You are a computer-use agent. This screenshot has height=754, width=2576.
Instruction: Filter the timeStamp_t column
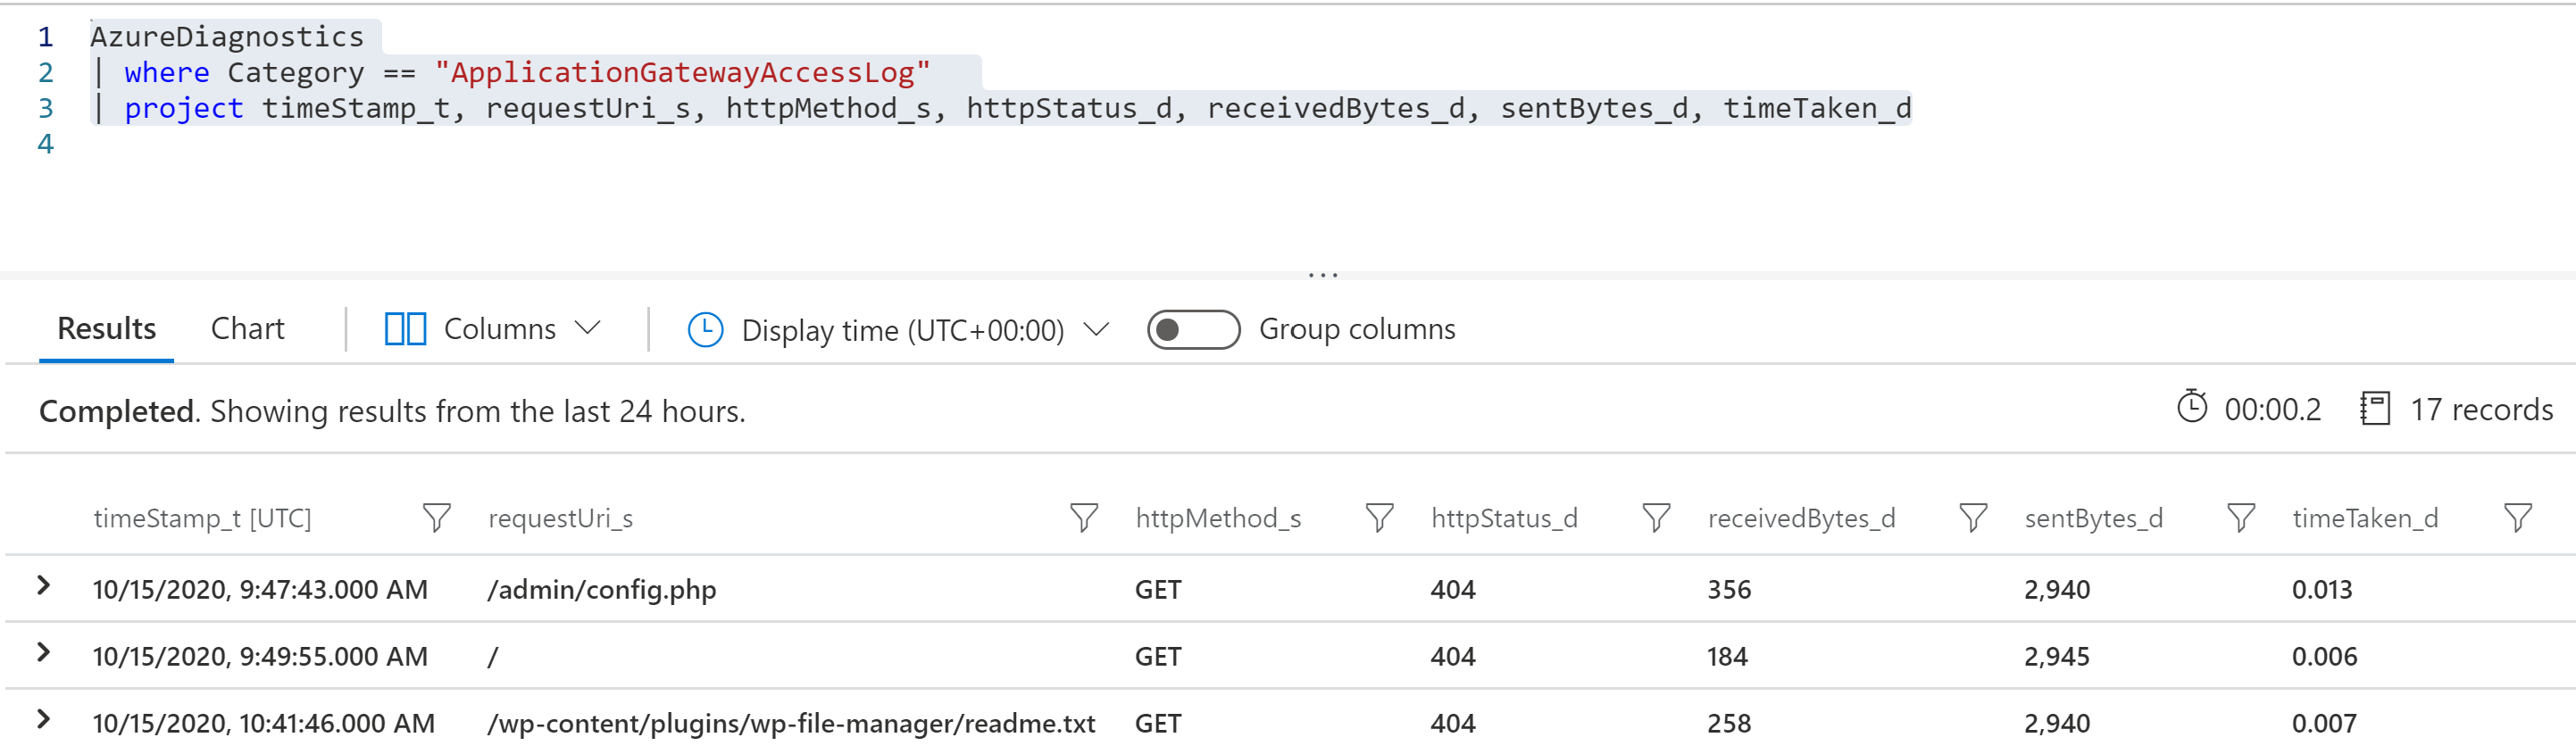436,518
